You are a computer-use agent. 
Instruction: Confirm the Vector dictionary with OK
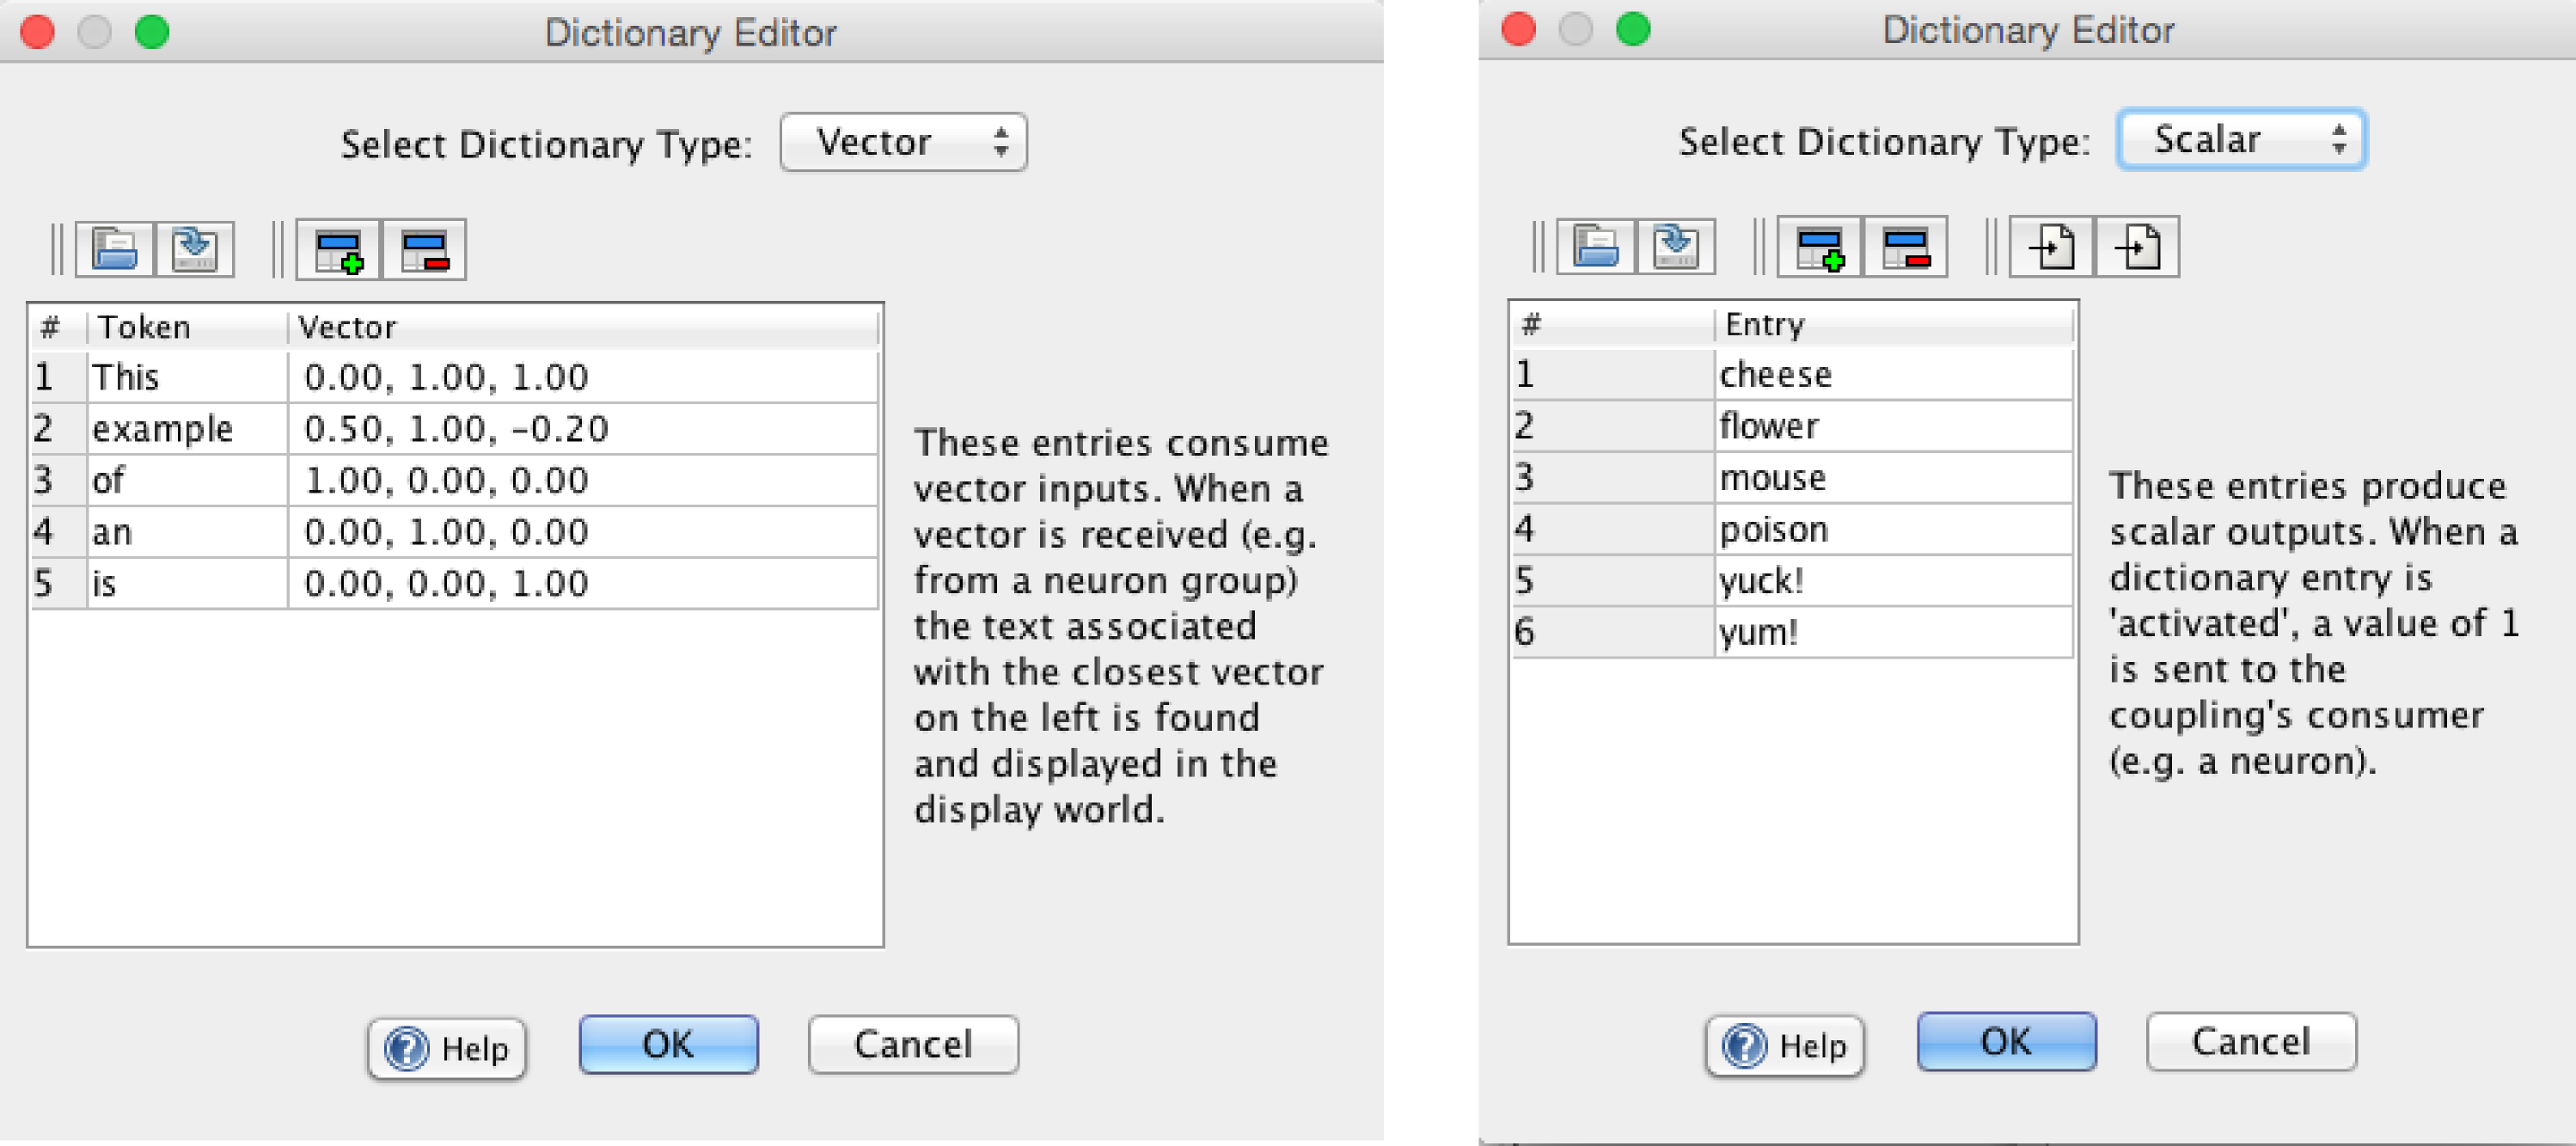[668, 1045]
